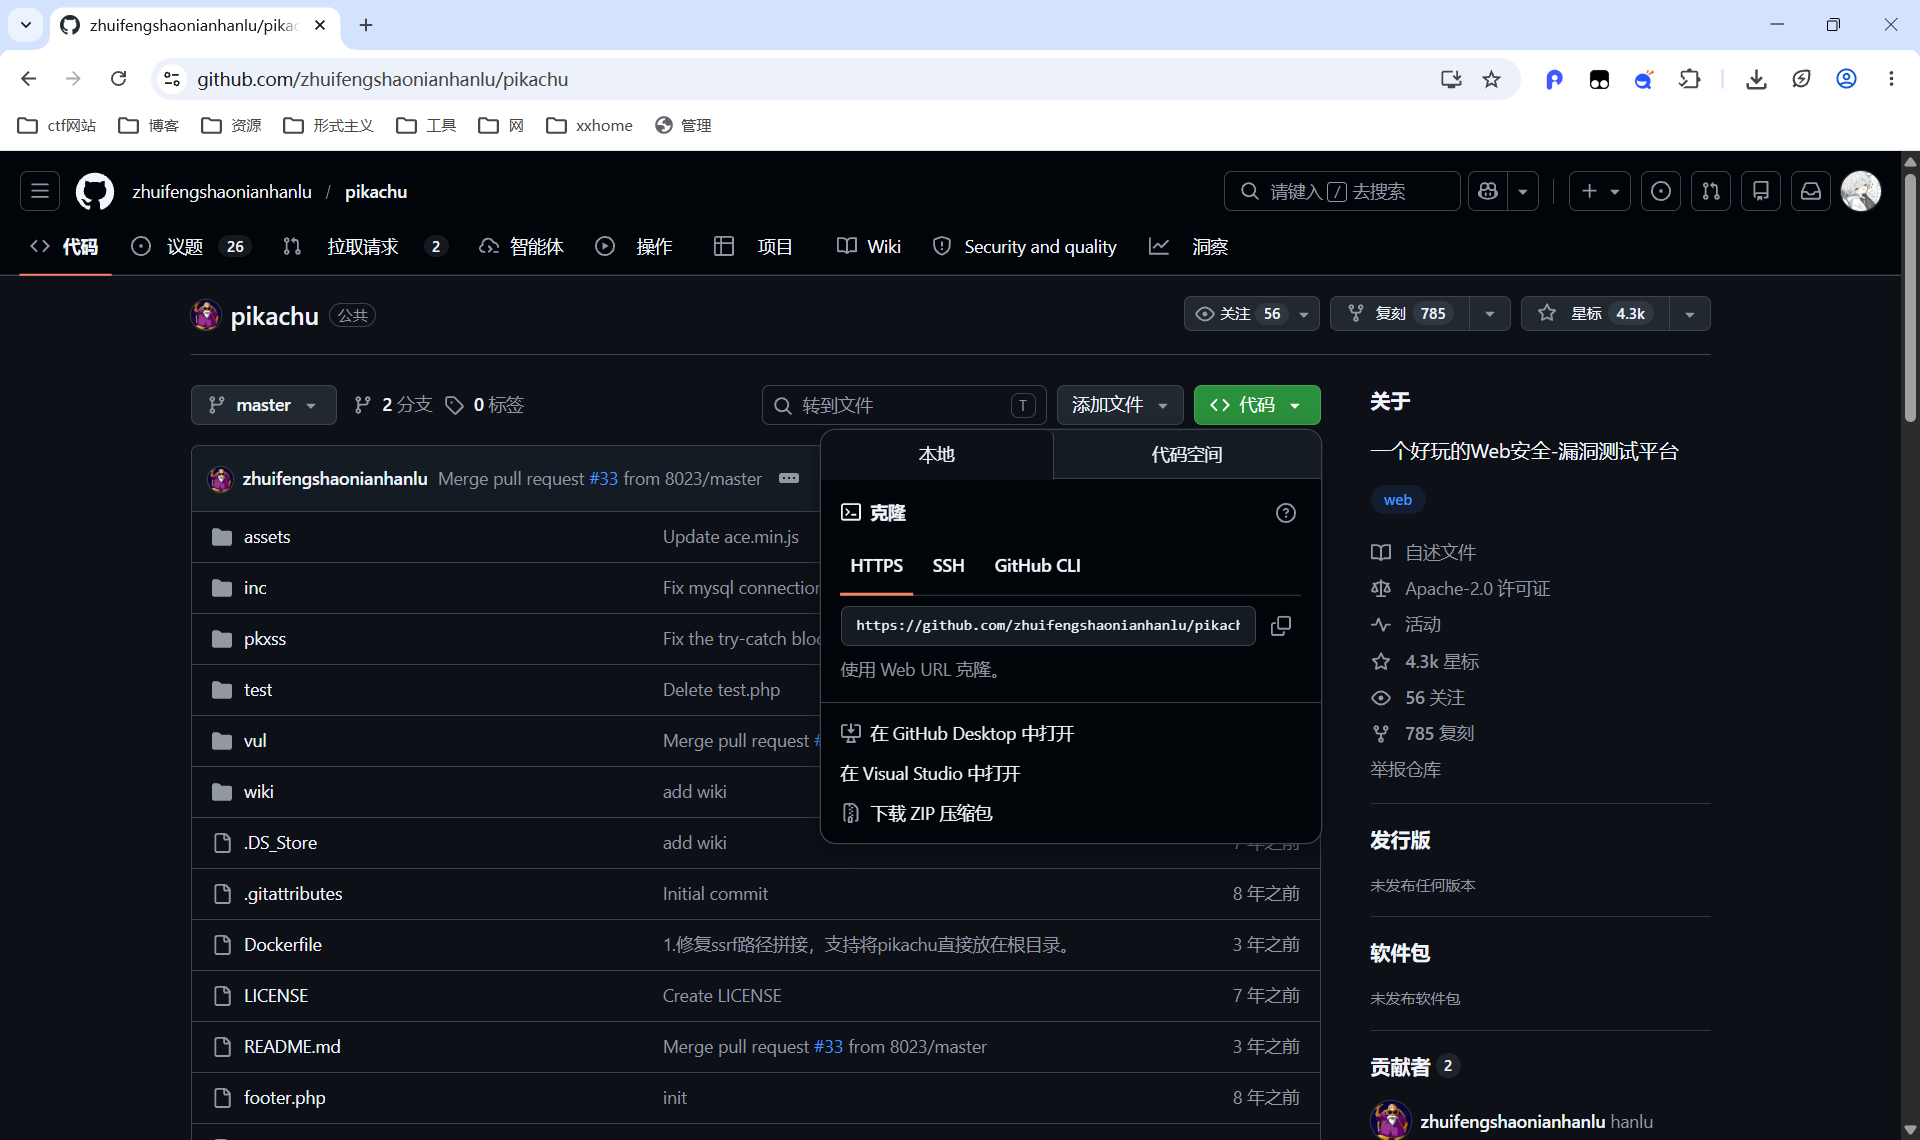Open in Visual Studio
The width and height of the screenshot is (1920, 1140).
(930, 774)
